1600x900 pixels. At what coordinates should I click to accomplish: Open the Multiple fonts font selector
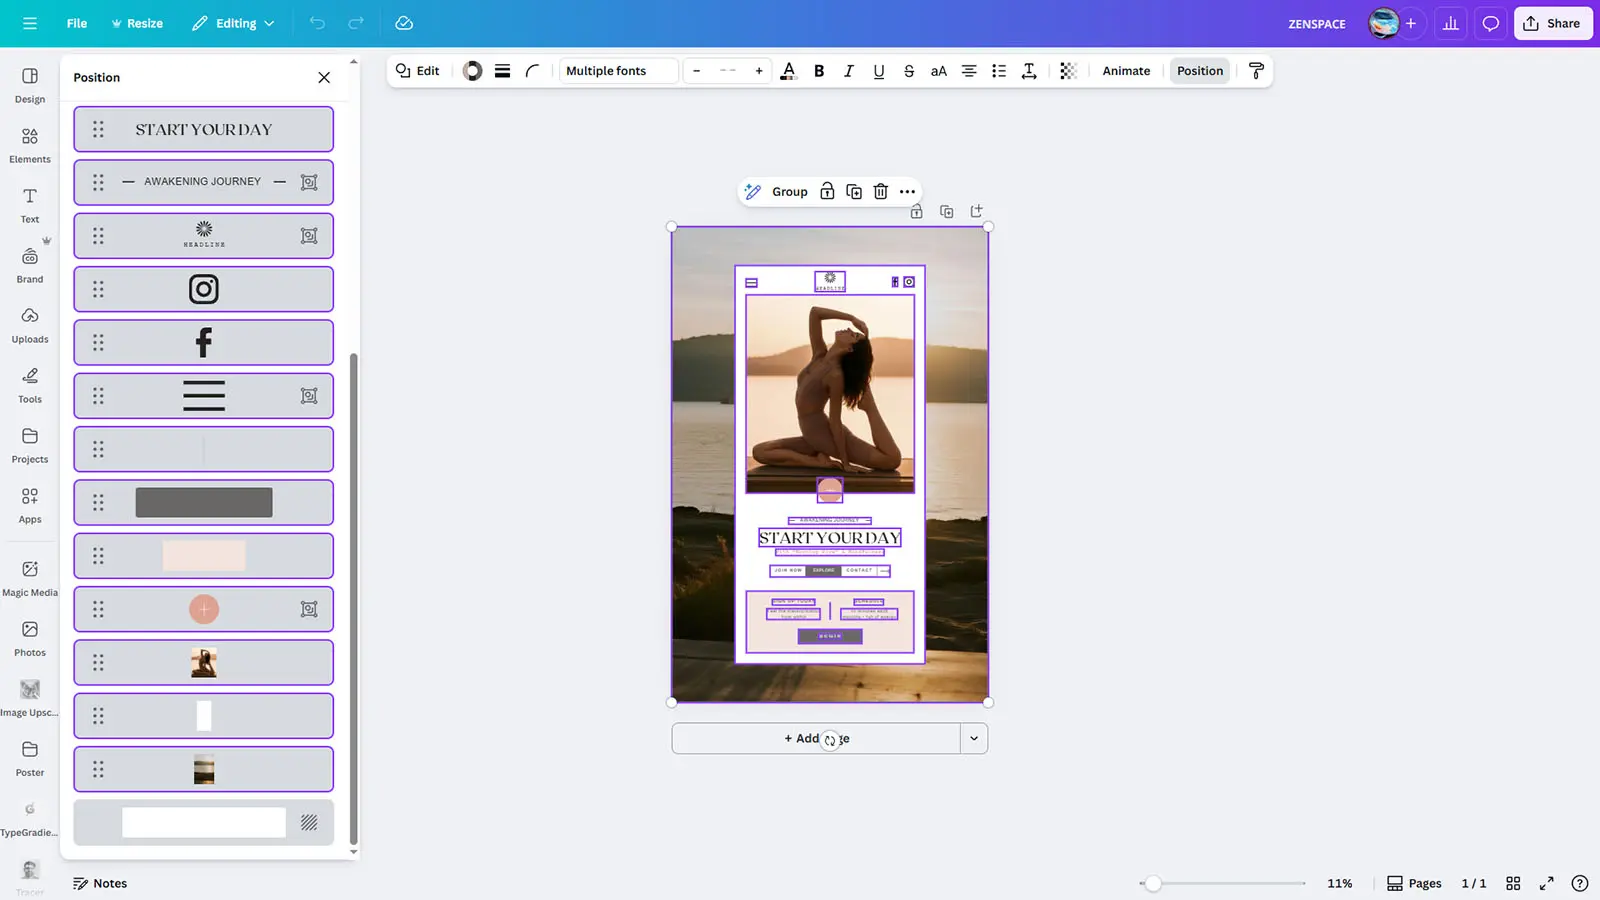(618, 71)
